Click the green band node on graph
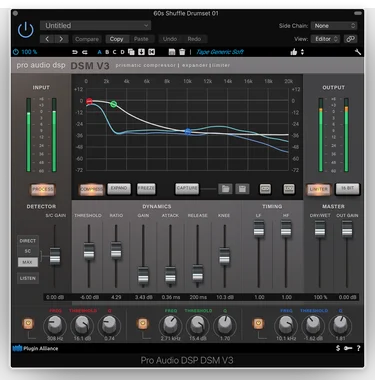Image resolution: width=375 pixels, height=380 pixels. [114, 104]
